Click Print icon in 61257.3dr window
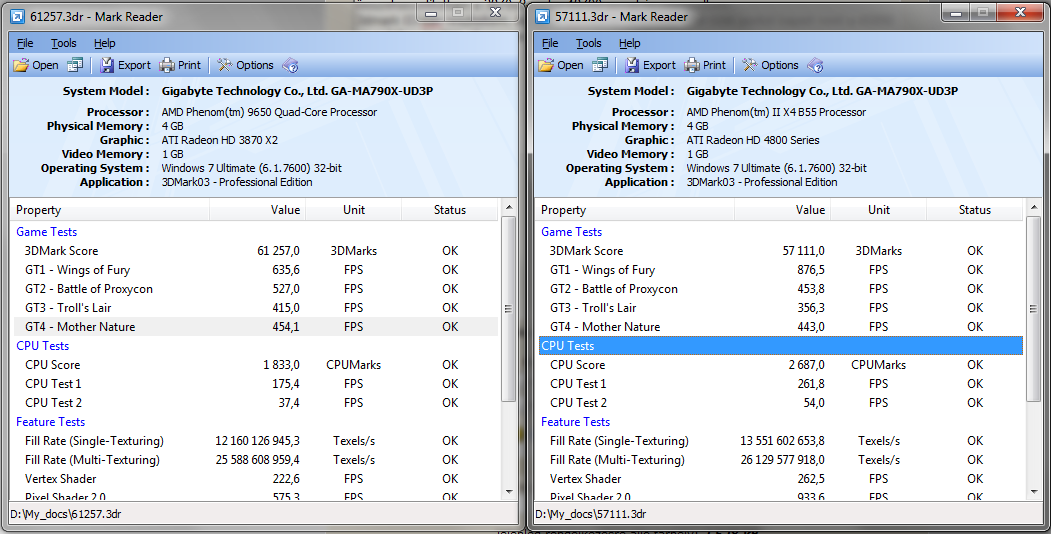This screenshot has height=534, width=1051. click(x=166, y=65)
